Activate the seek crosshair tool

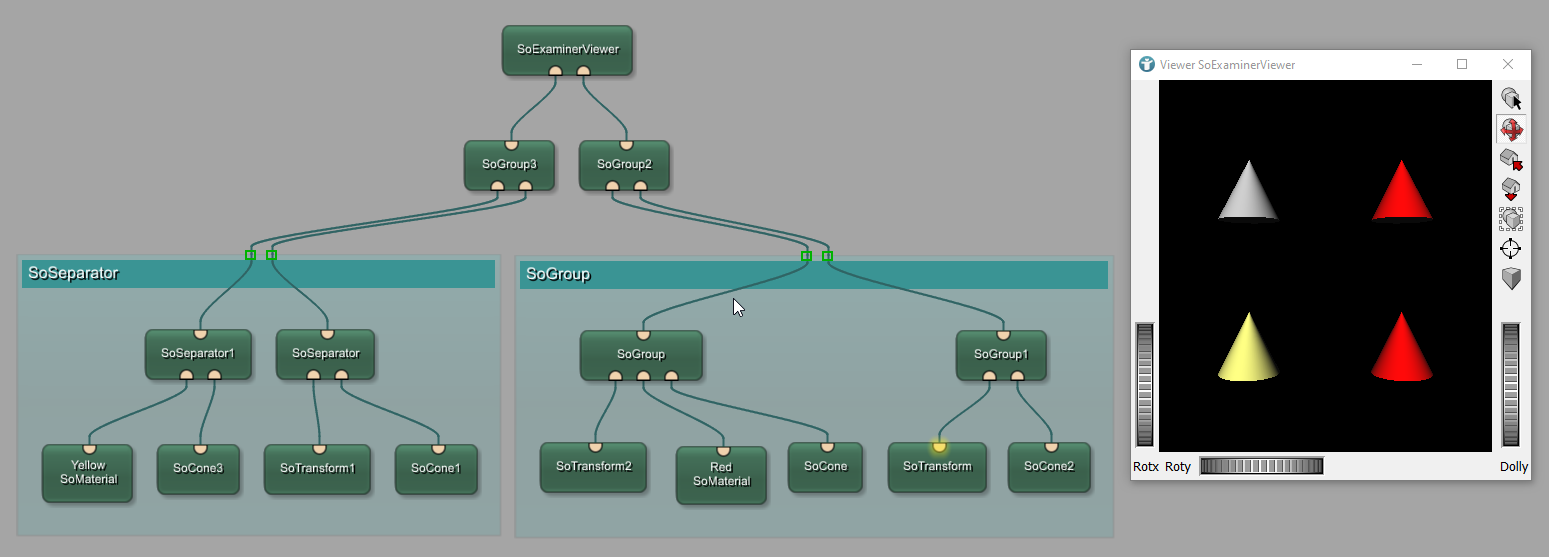pos(1511,248)
